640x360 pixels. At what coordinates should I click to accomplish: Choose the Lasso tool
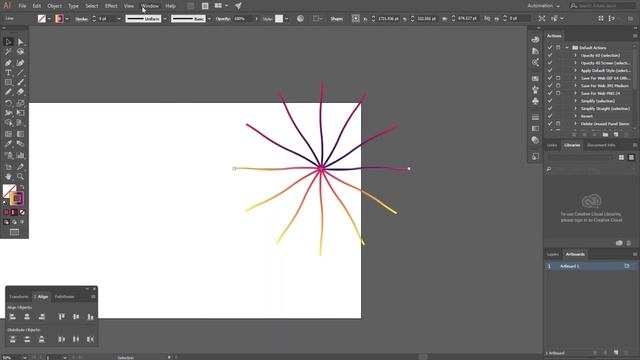[20, 52]
